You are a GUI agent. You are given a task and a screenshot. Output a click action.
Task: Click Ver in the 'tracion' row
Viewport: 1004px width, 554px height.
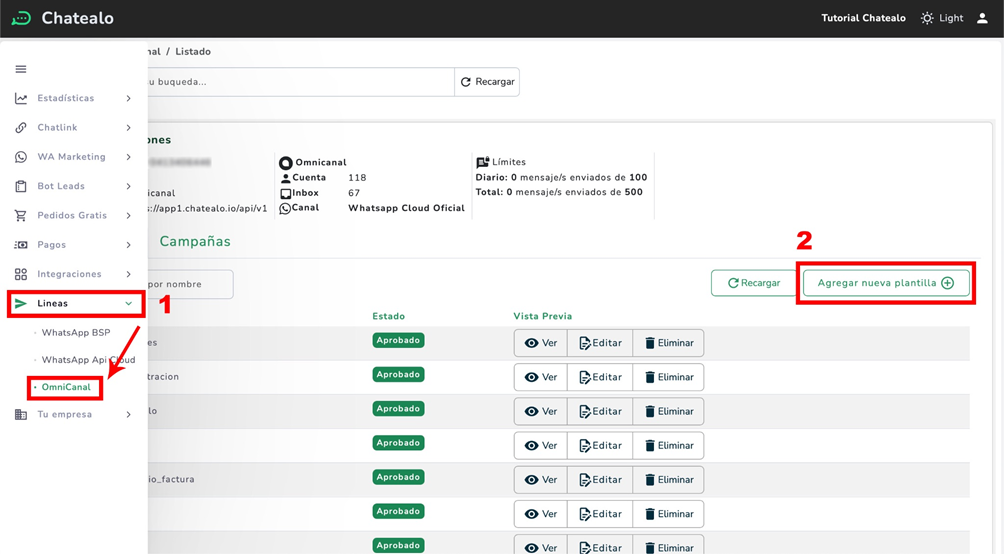tap(540, 377)
